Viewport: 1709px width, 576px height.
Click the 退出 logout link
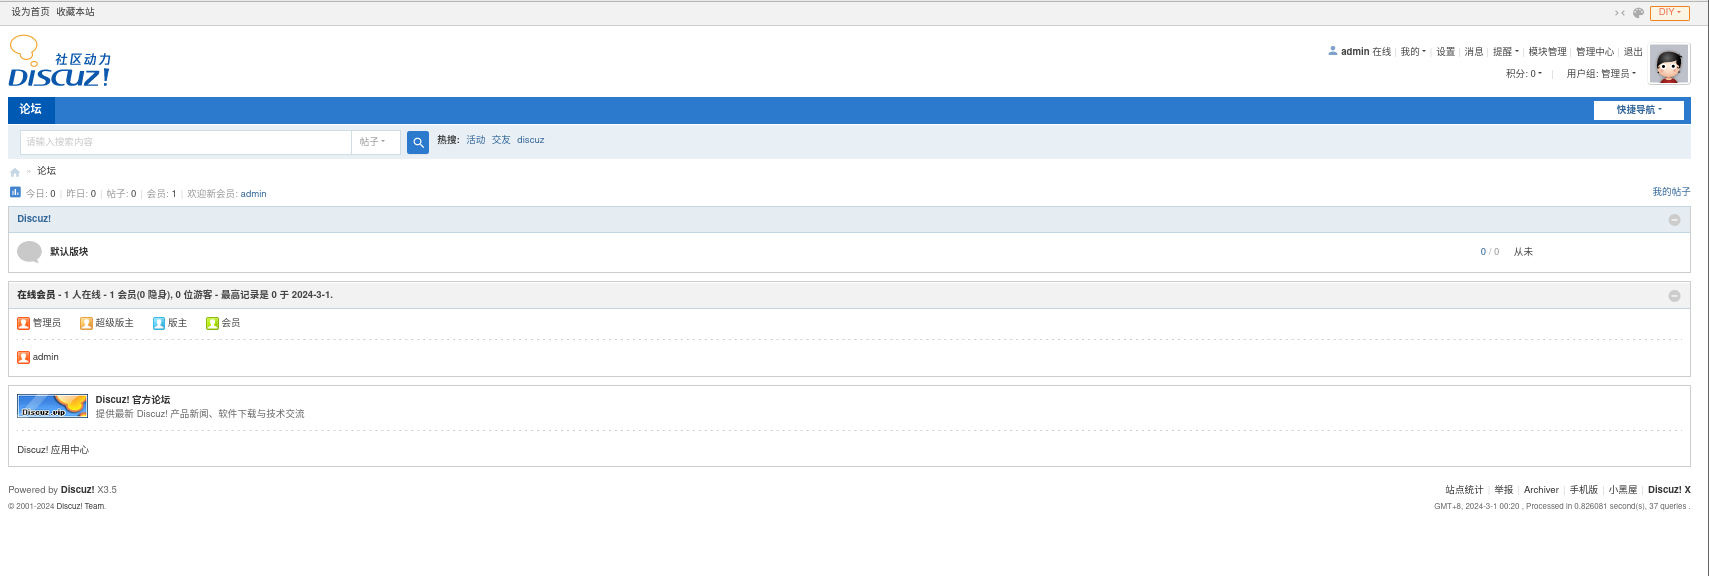pos(1633,52)
